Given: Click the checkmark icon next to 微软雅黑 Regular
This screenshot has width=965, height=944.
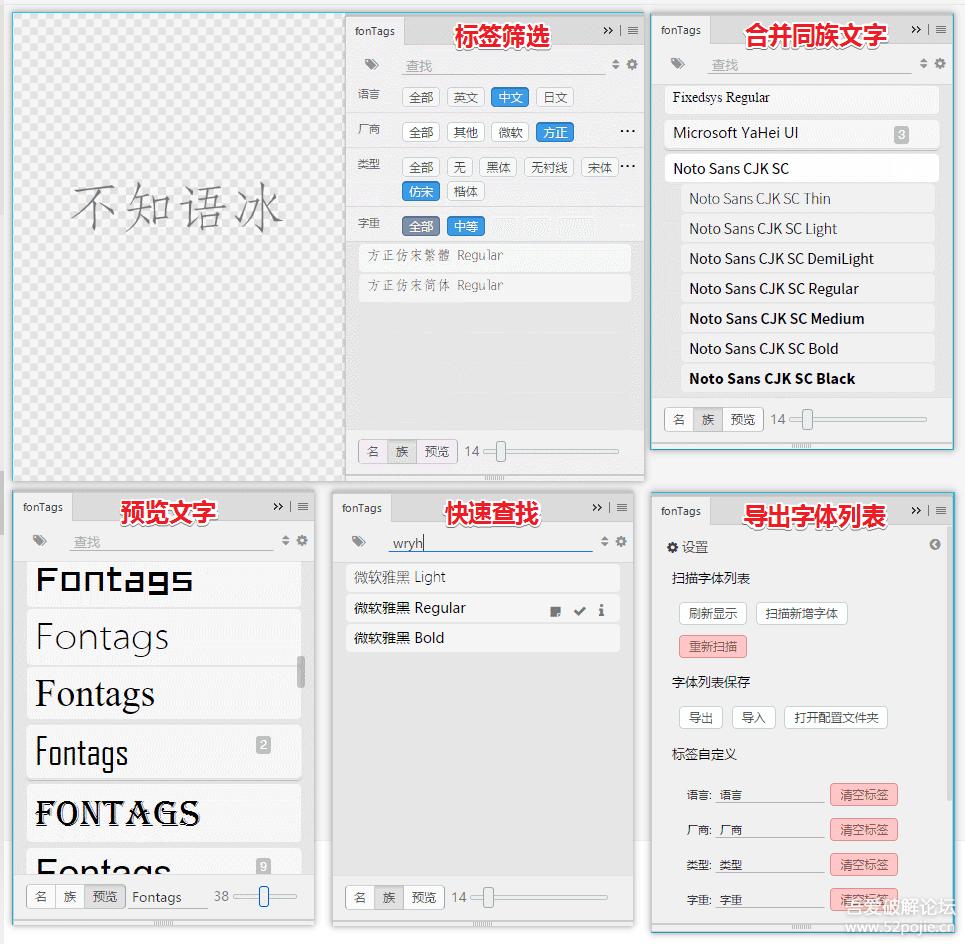Looking at the screenshot, I should [579, 610].
